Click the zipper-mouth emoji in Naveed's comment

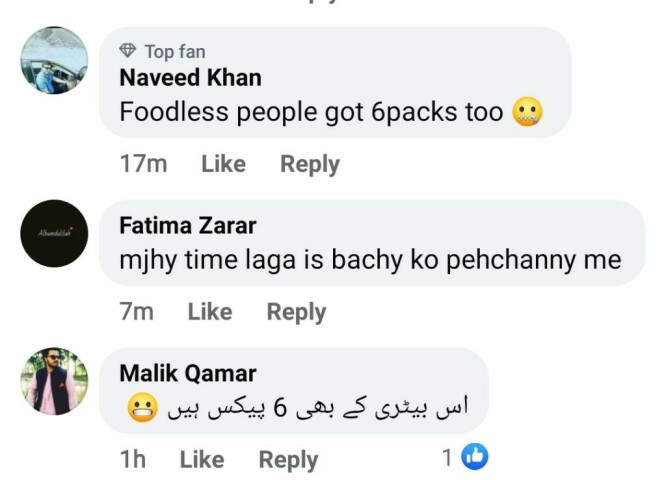click(x=528, y=112)
